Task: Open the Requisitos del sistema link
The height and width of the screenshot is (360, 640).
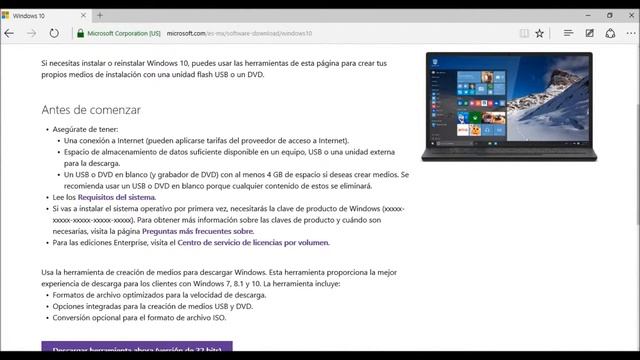Action: click(116, 197)
